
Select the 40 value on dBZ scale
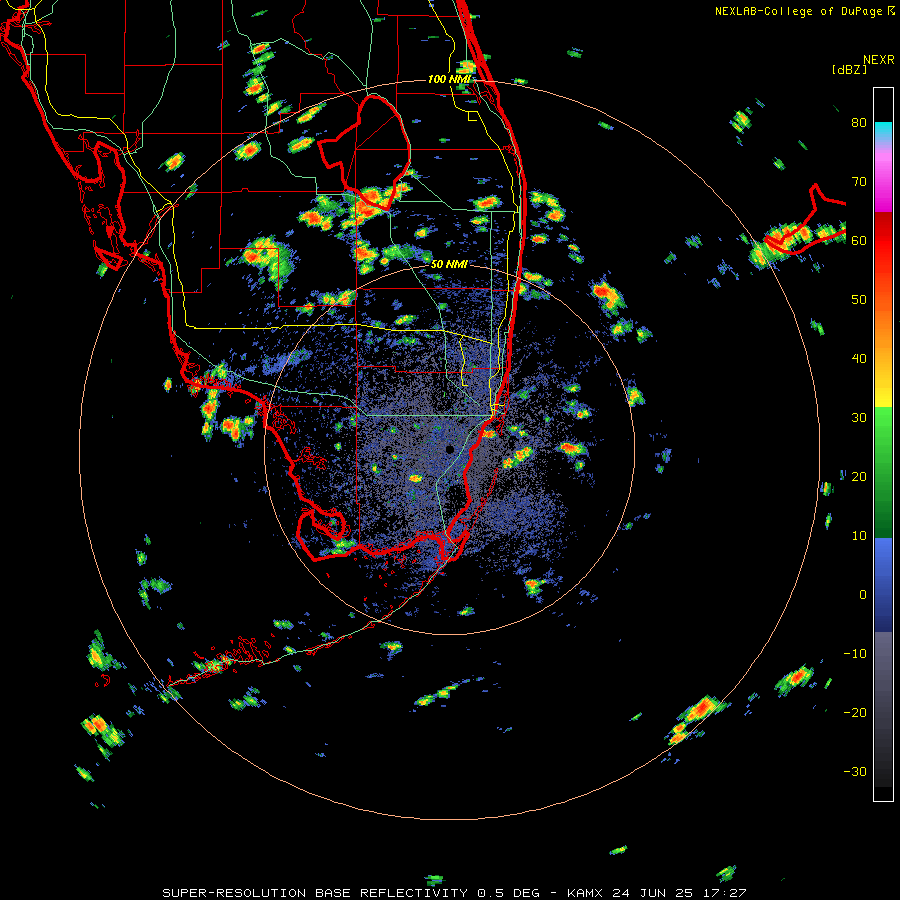(859, 359)
